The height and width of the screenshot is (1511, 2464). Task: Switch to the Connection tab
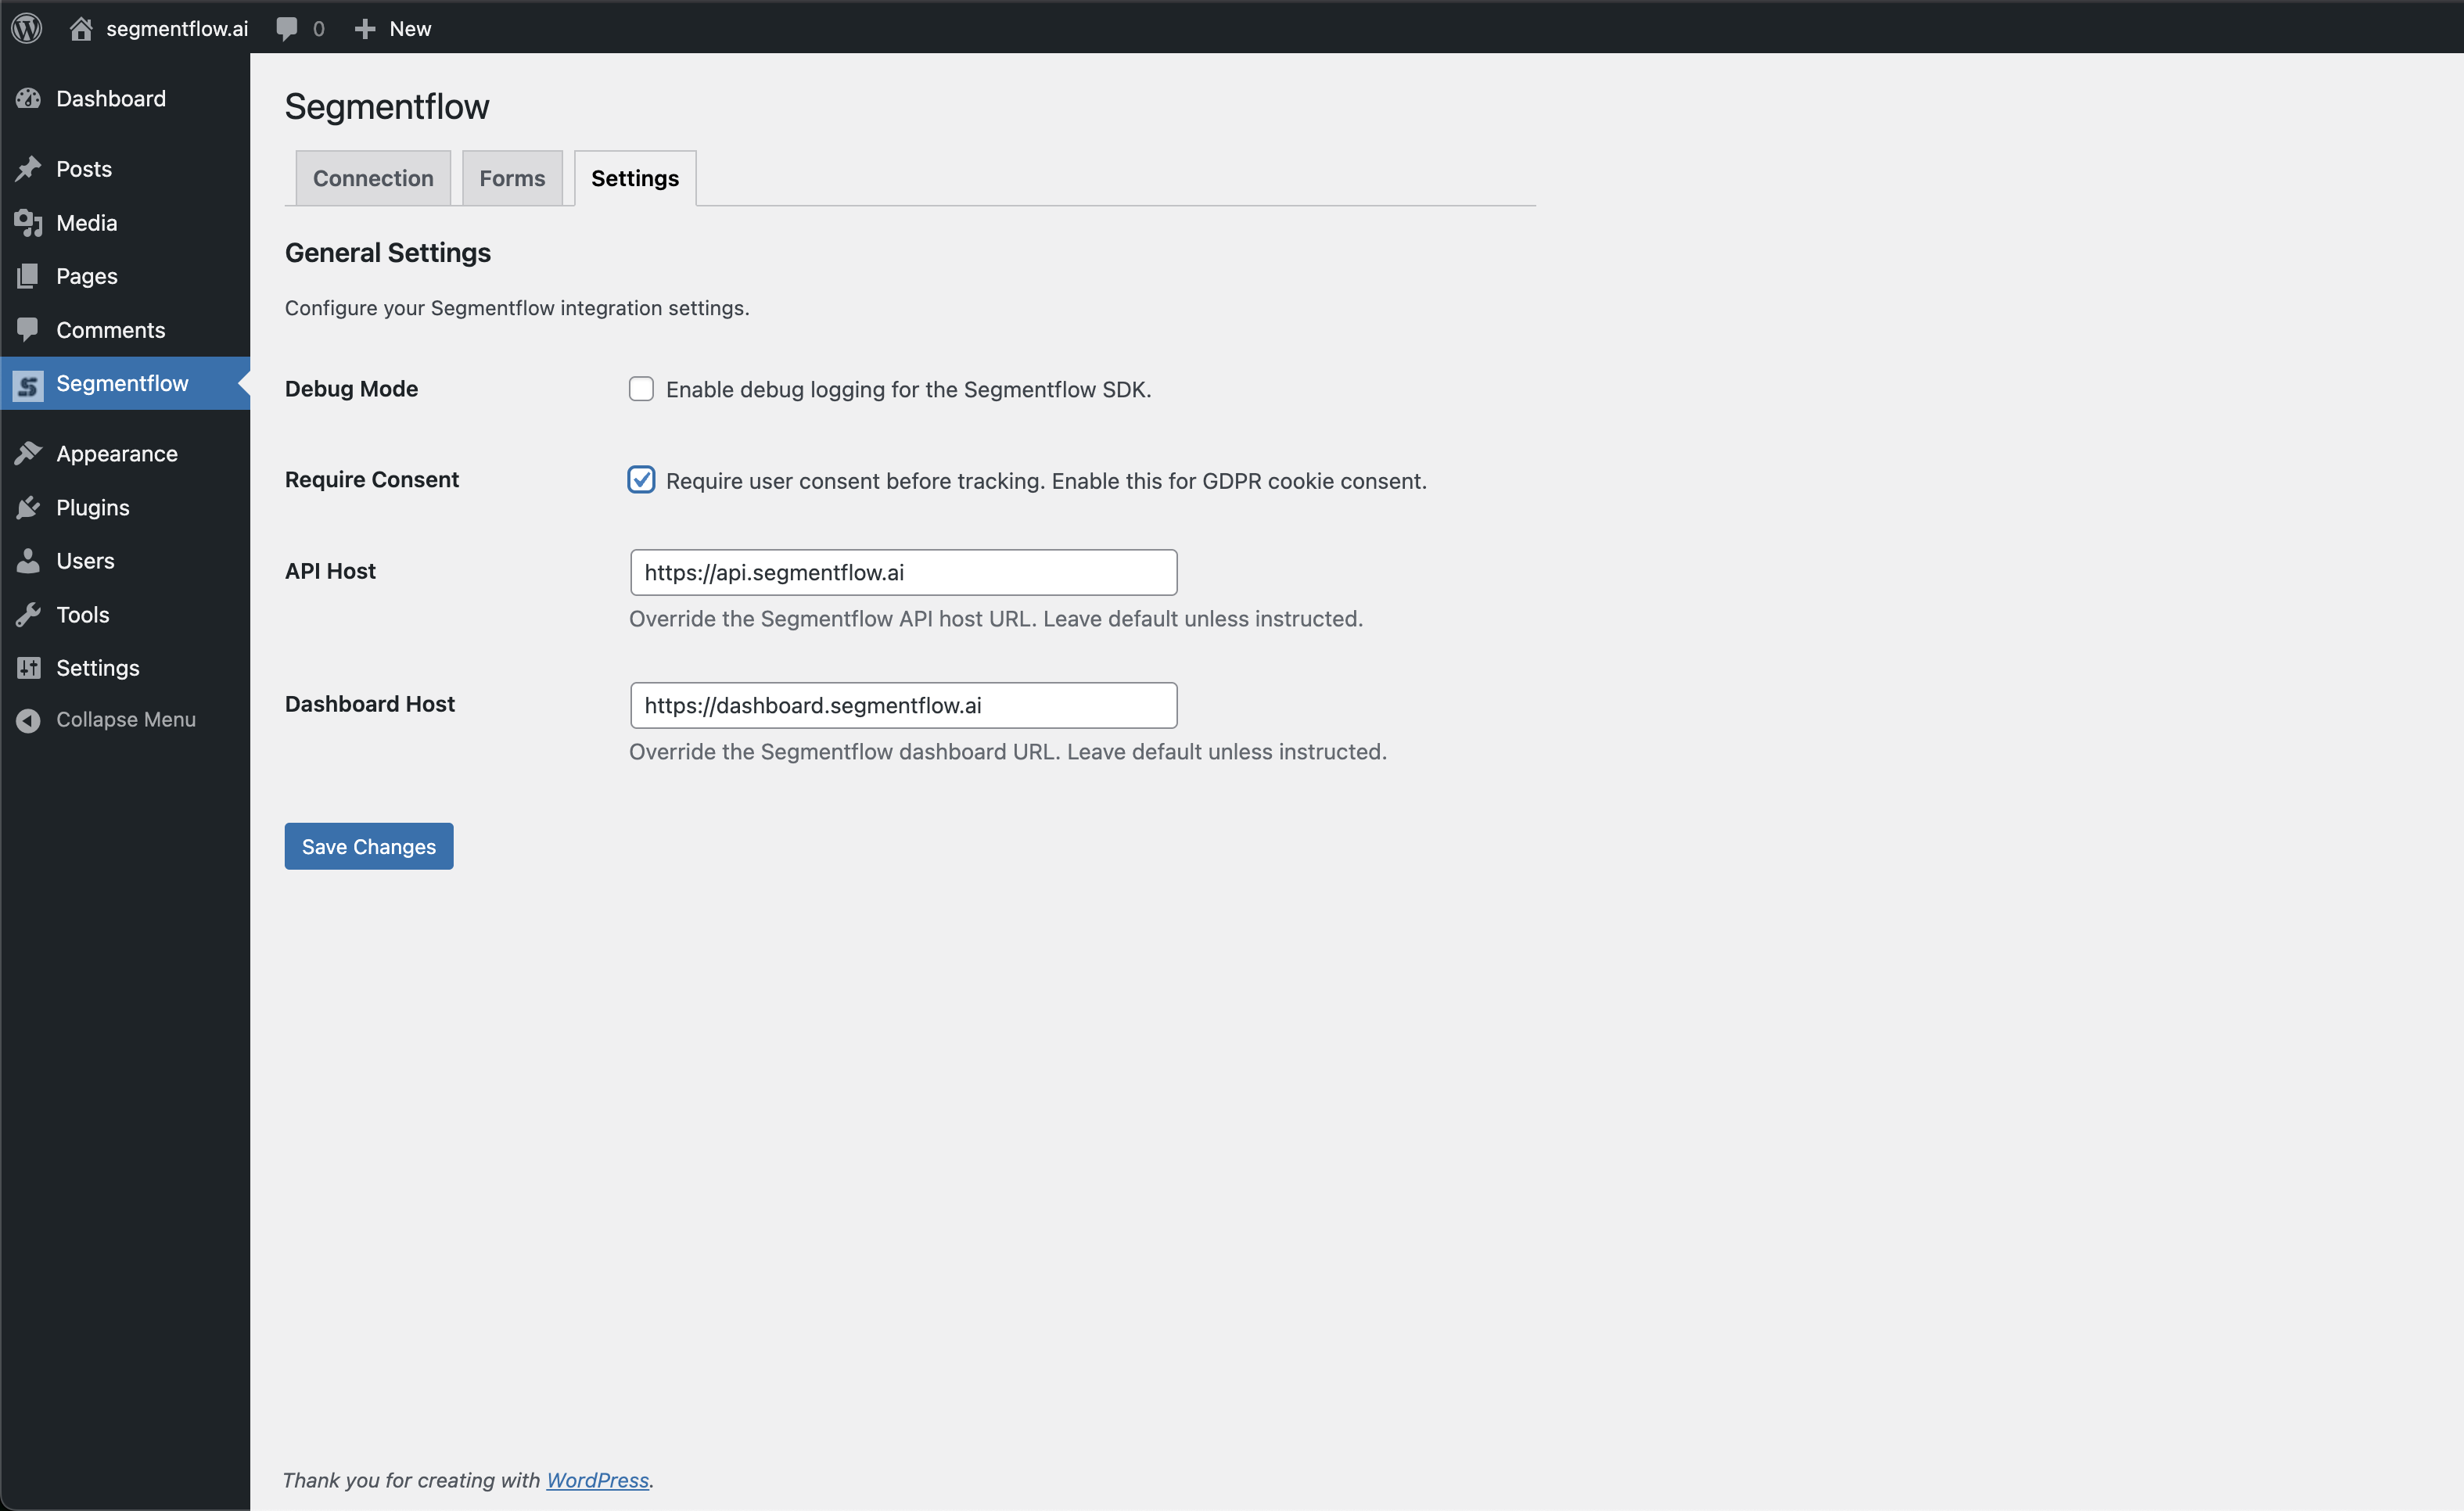pos(373,178)
